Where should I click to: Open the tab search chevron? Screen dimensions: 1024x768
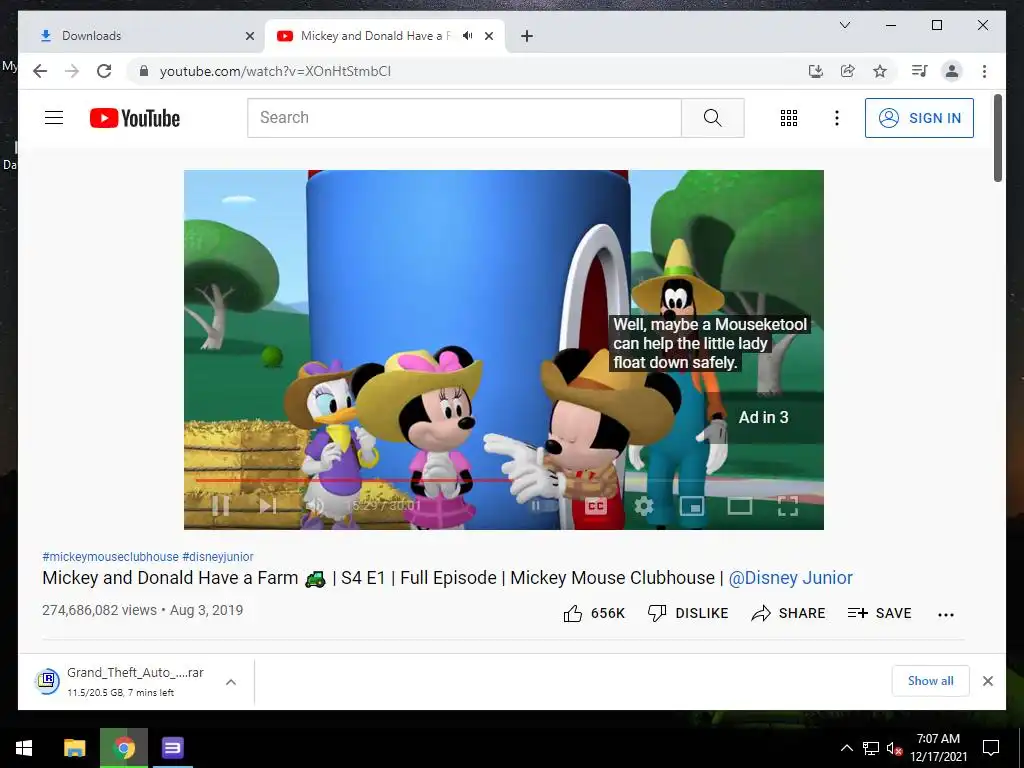click(x=844, y=25)
